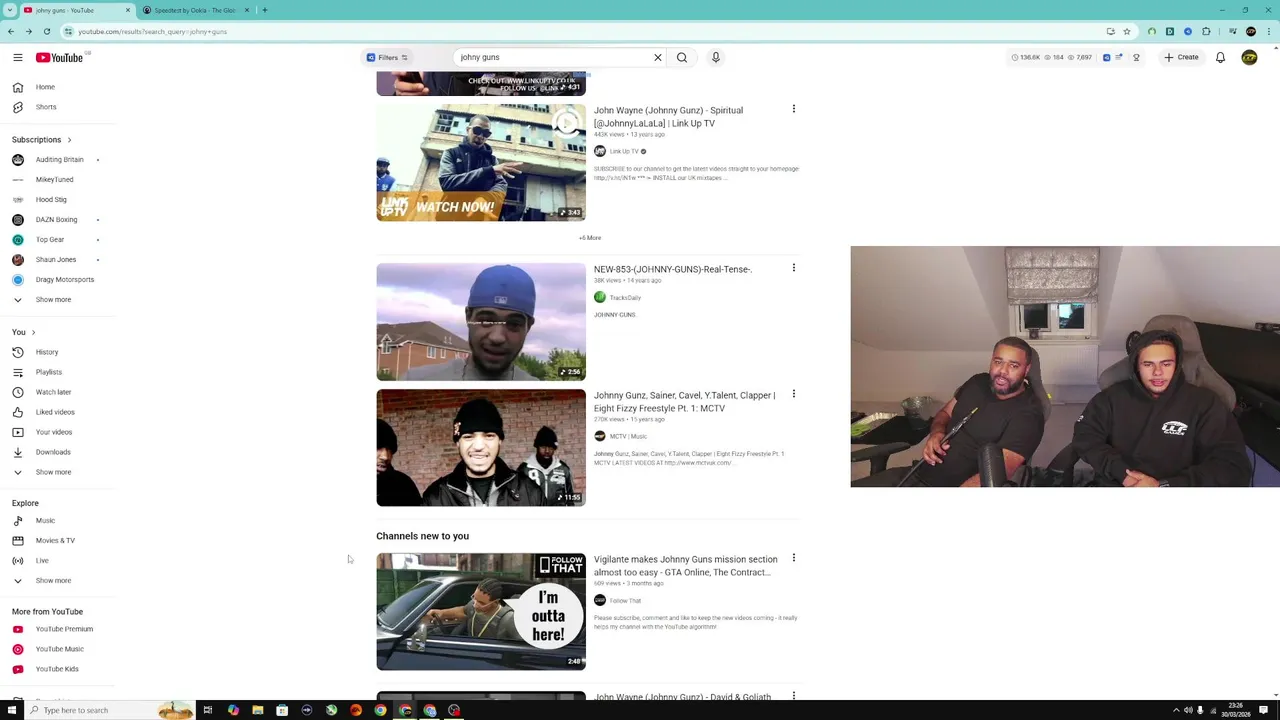
Task: Reload the page in Chrome
Action: click(x=46, y=31)
